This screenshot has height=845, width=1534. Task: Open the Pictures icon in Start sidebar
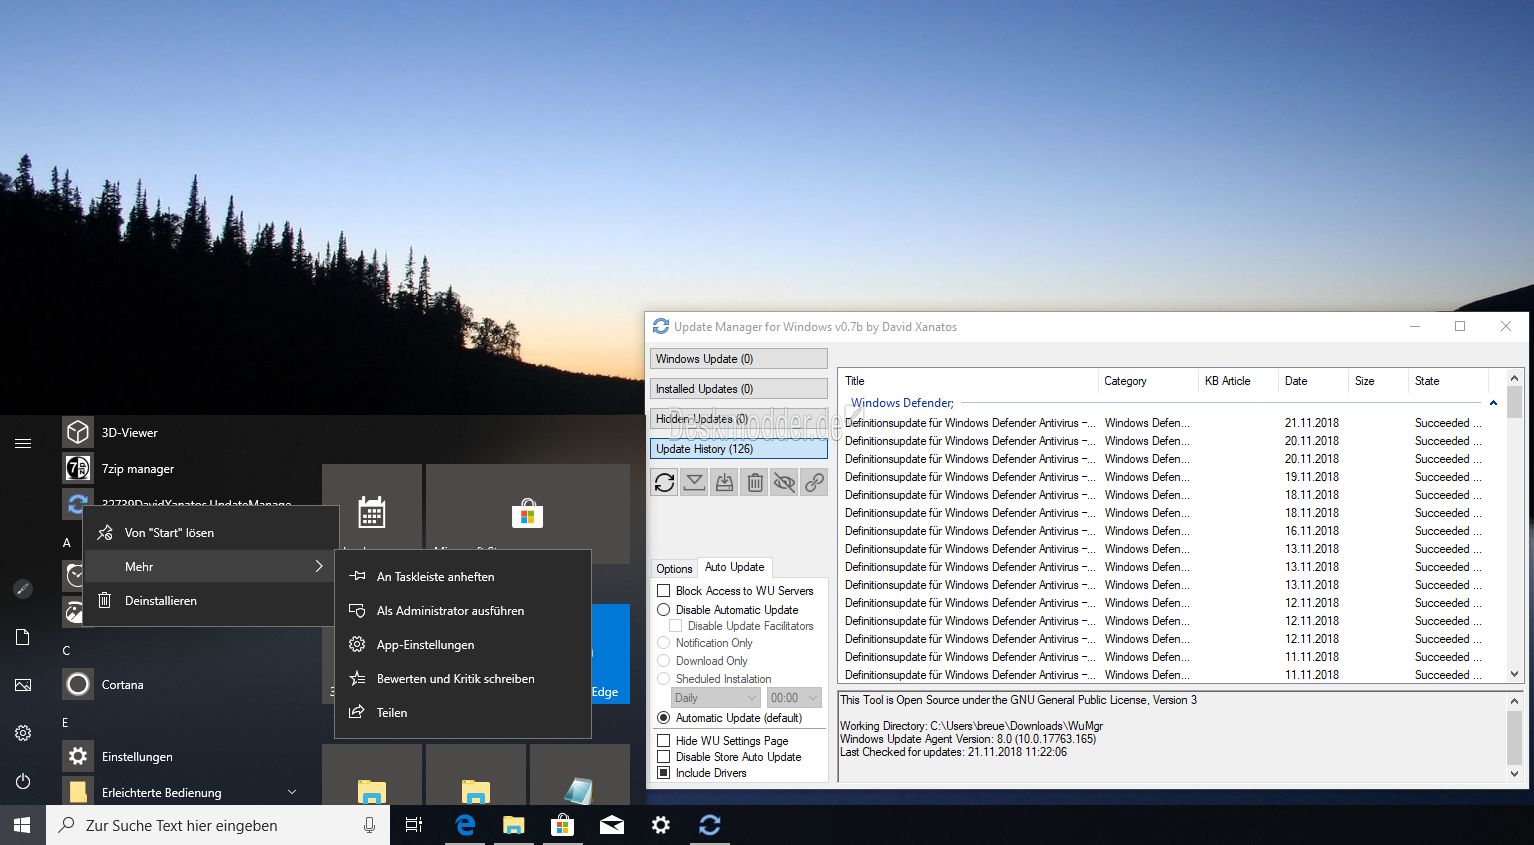tap(23, 685)
